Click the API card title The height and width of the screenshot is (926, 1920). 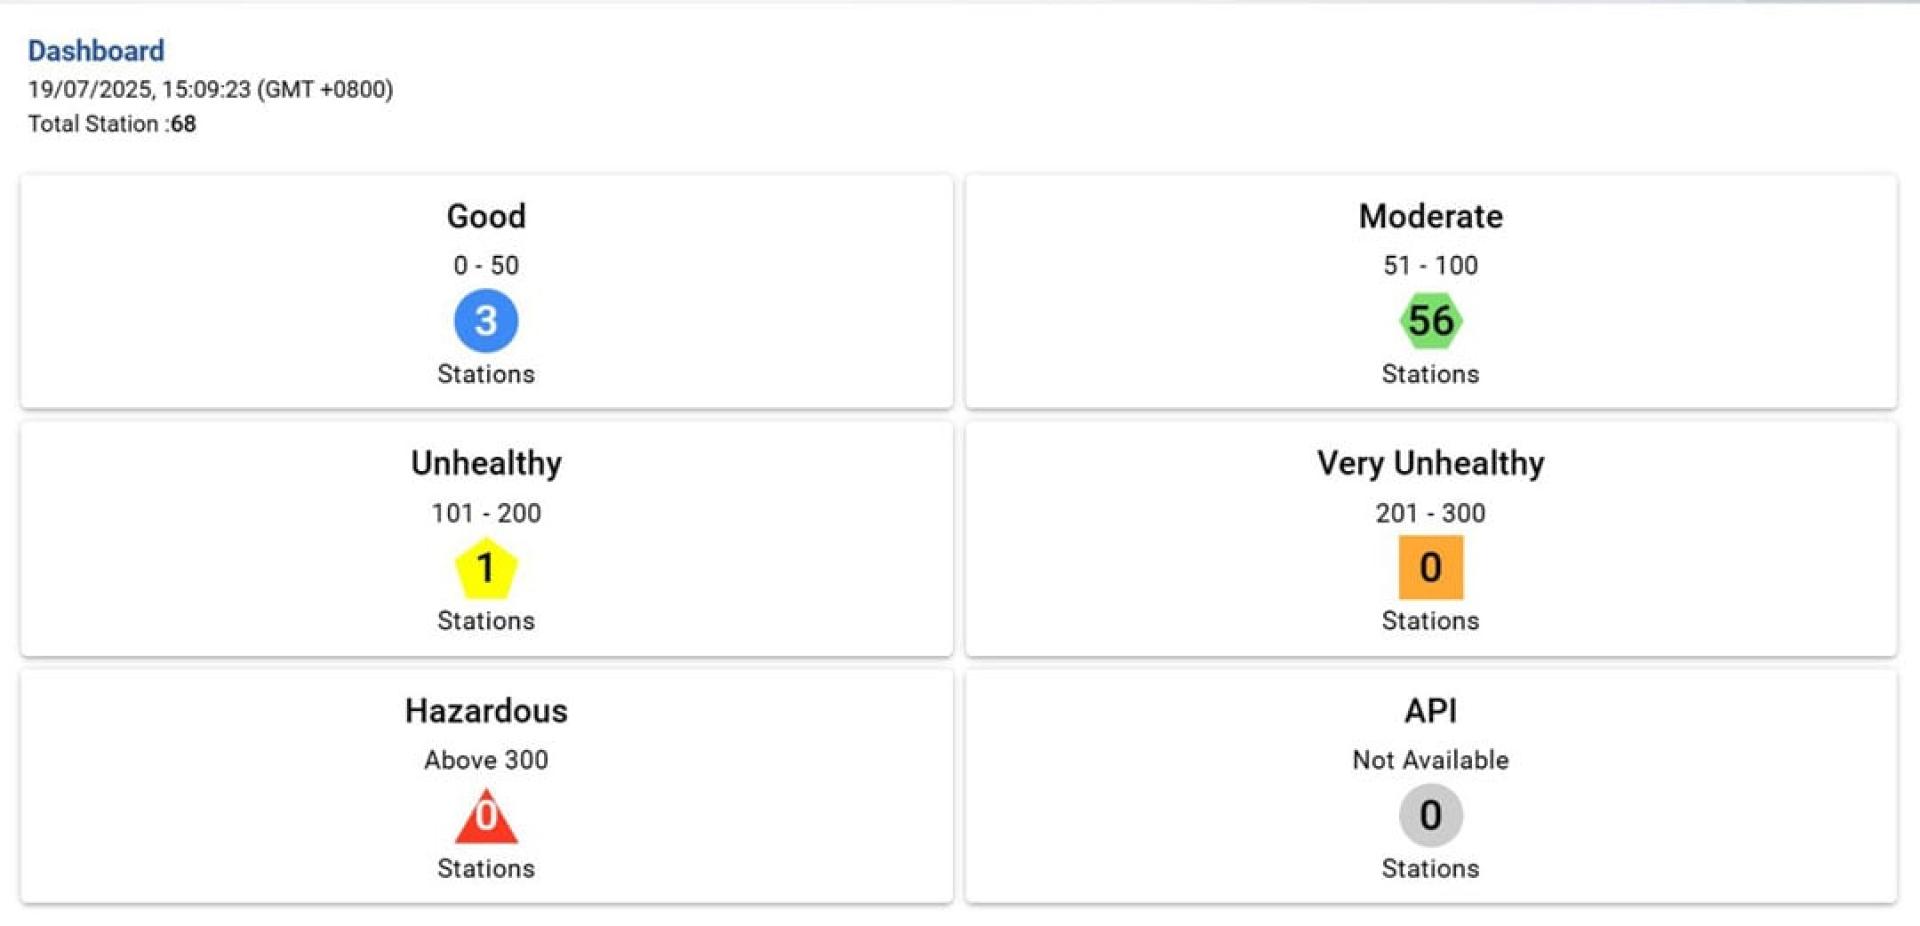tap(1430, 710)
